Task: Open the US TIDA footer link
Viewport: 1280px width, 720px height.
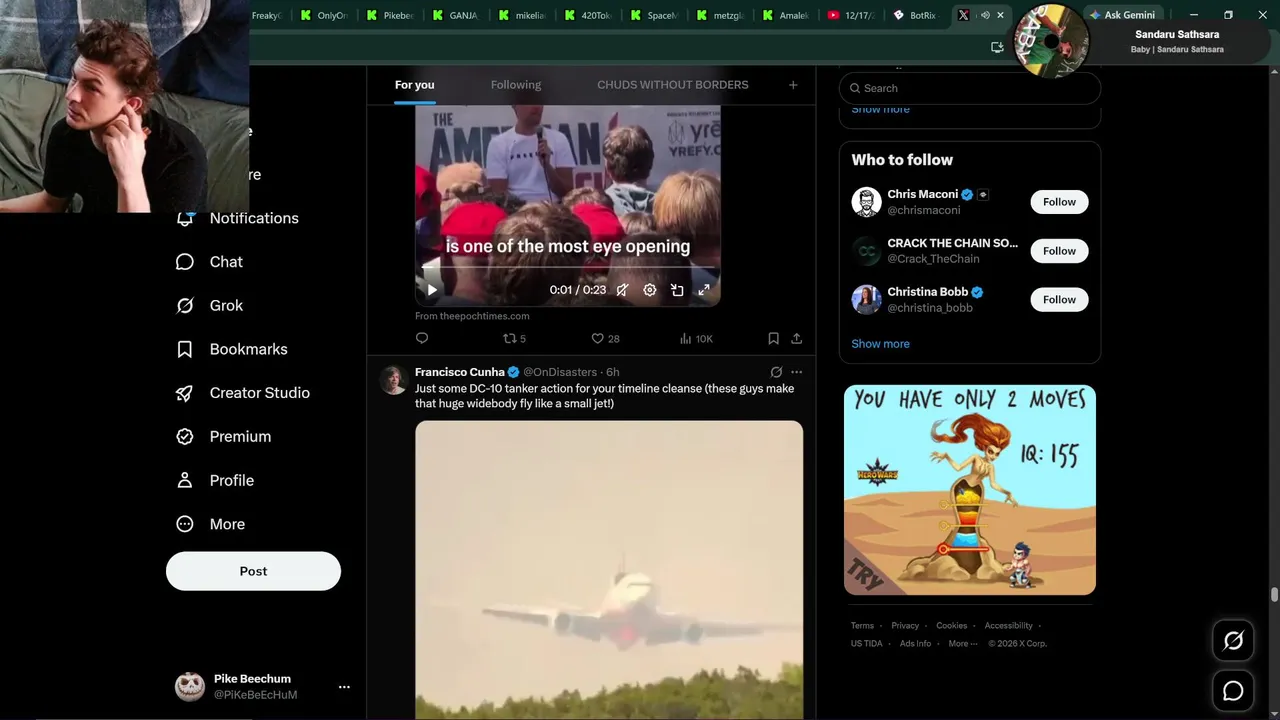Action: pyautogui.click(x=867, y=643)
